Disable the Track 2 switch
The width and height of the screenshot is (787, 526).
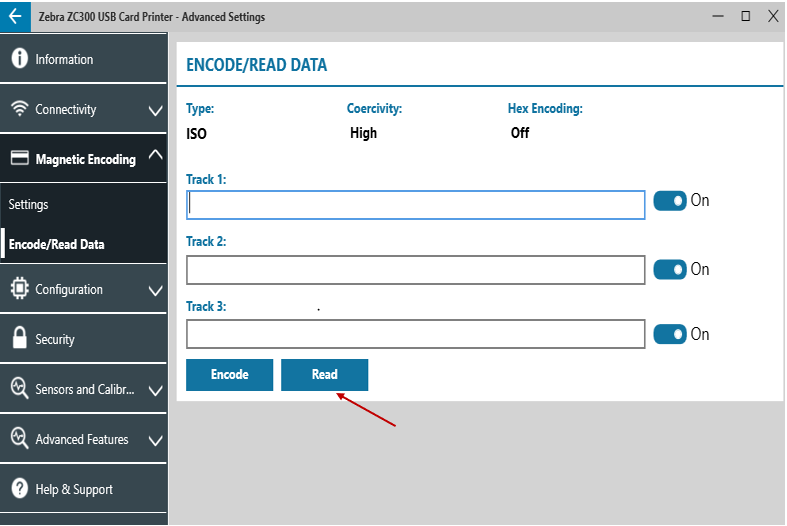tap(670, 269)
